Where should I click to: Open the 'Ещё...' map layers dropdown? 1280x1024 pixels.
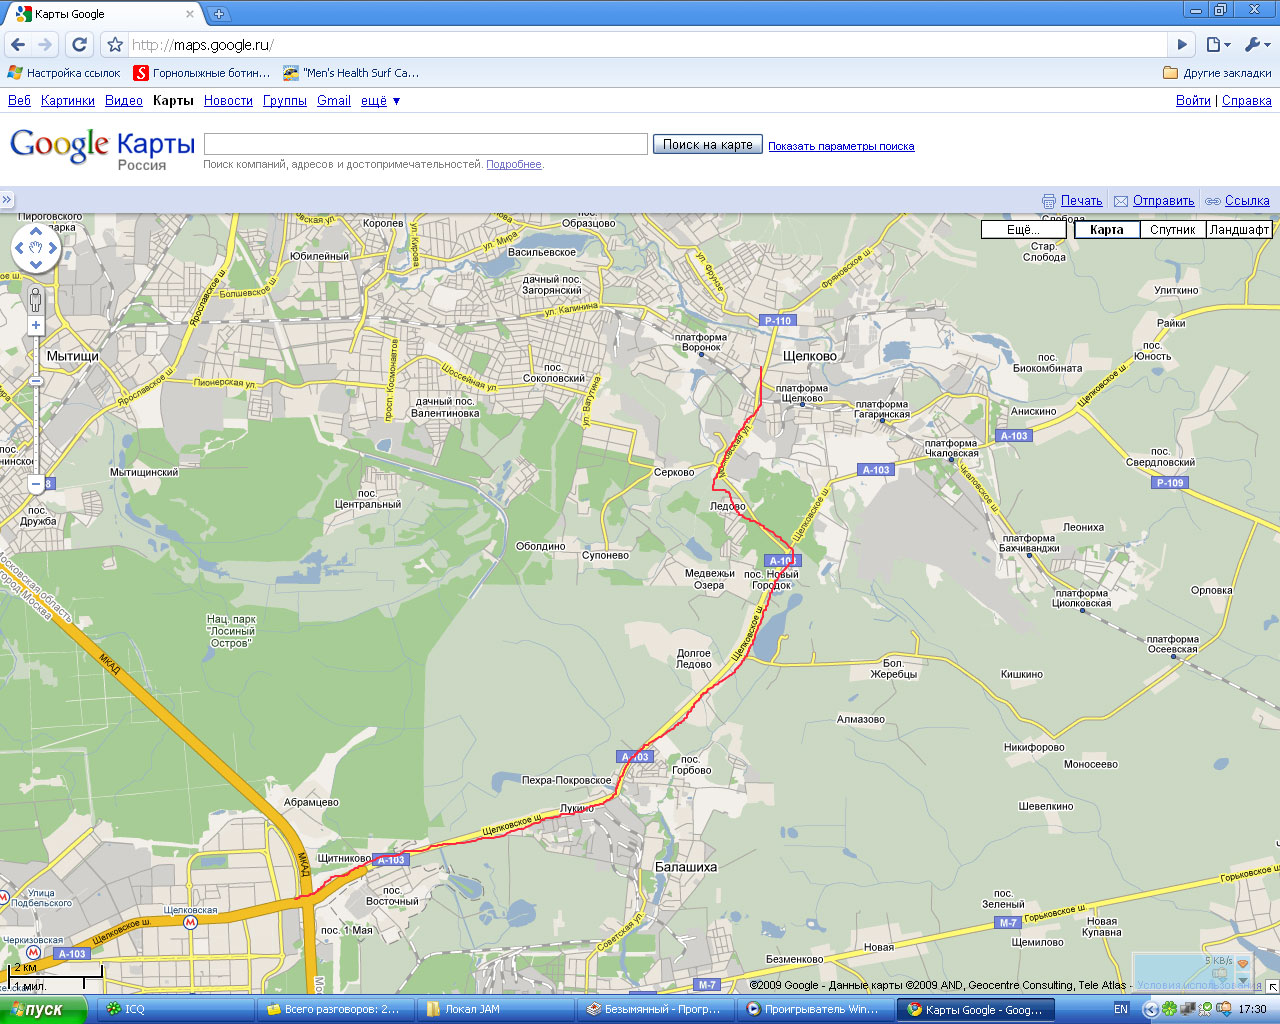tap(1023, 229)
